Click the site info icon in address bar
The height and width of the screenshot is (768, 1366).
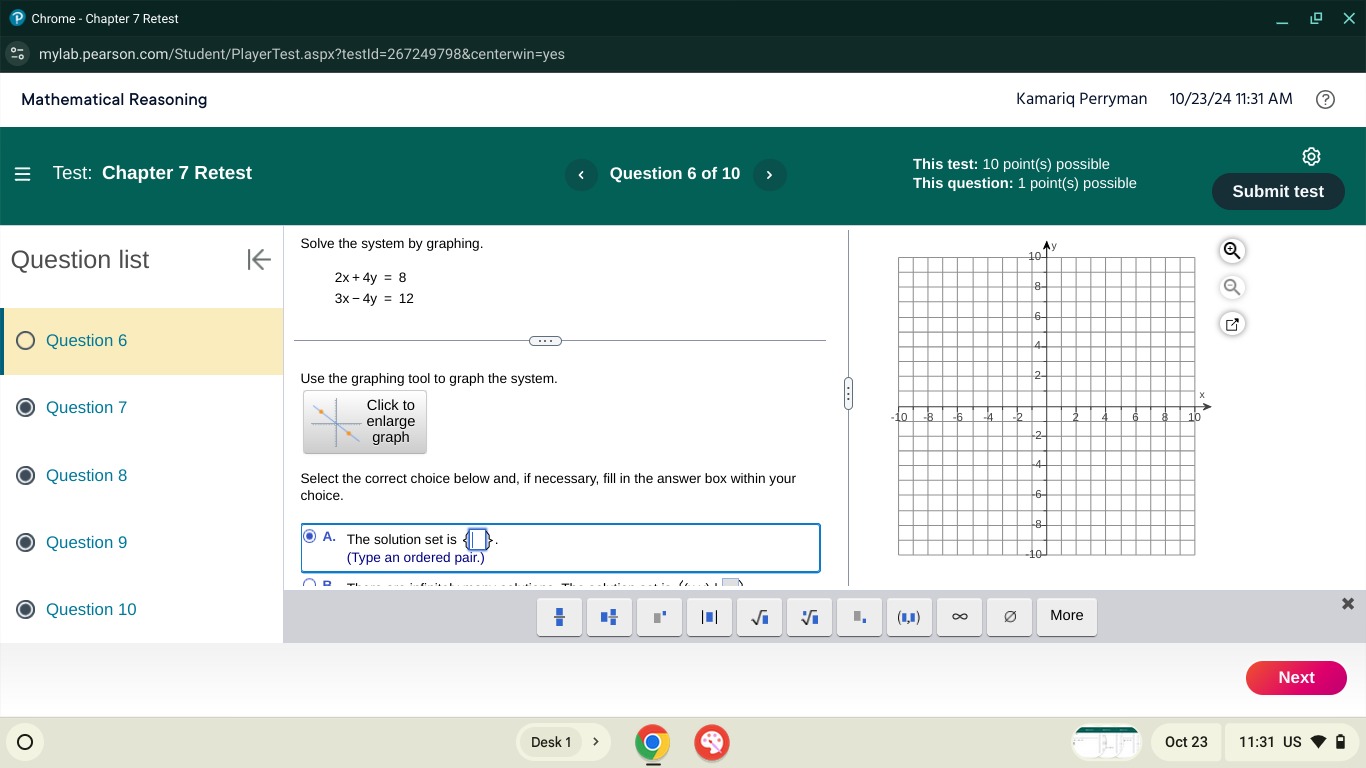[17, 54]
